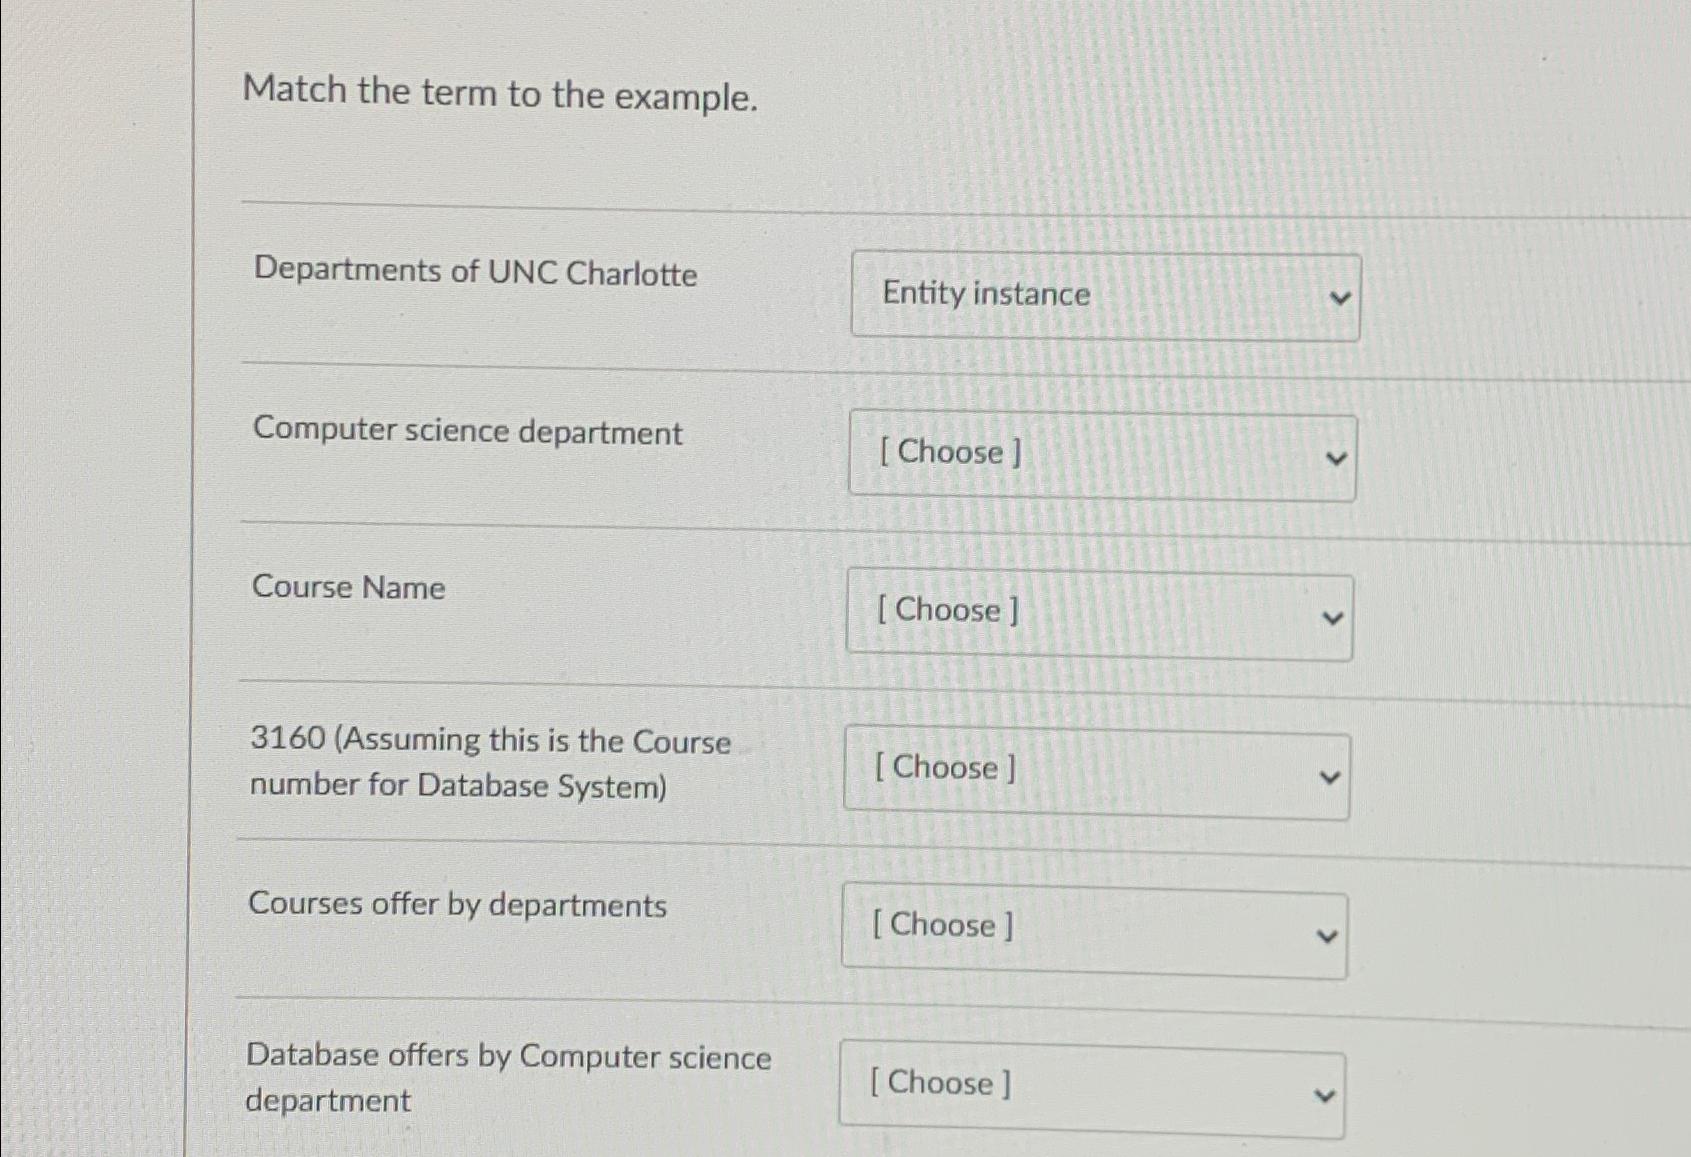The image size is (1691, 1157).
Task: Click chevron arrow in Course Name row
Action: tap(1332, 618)
